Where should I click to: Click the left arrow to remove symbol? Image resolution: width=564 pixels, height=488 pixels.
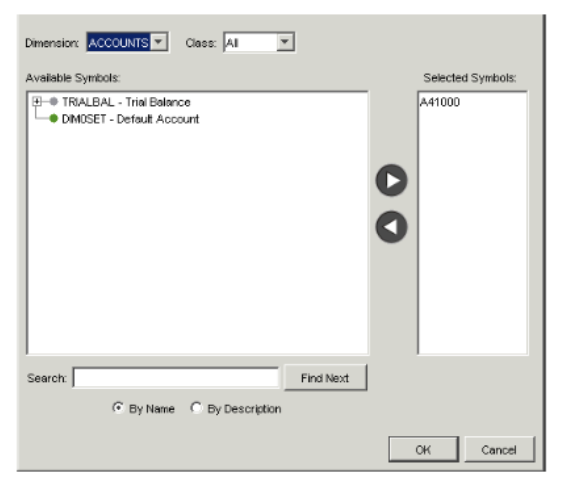(391, 227)
